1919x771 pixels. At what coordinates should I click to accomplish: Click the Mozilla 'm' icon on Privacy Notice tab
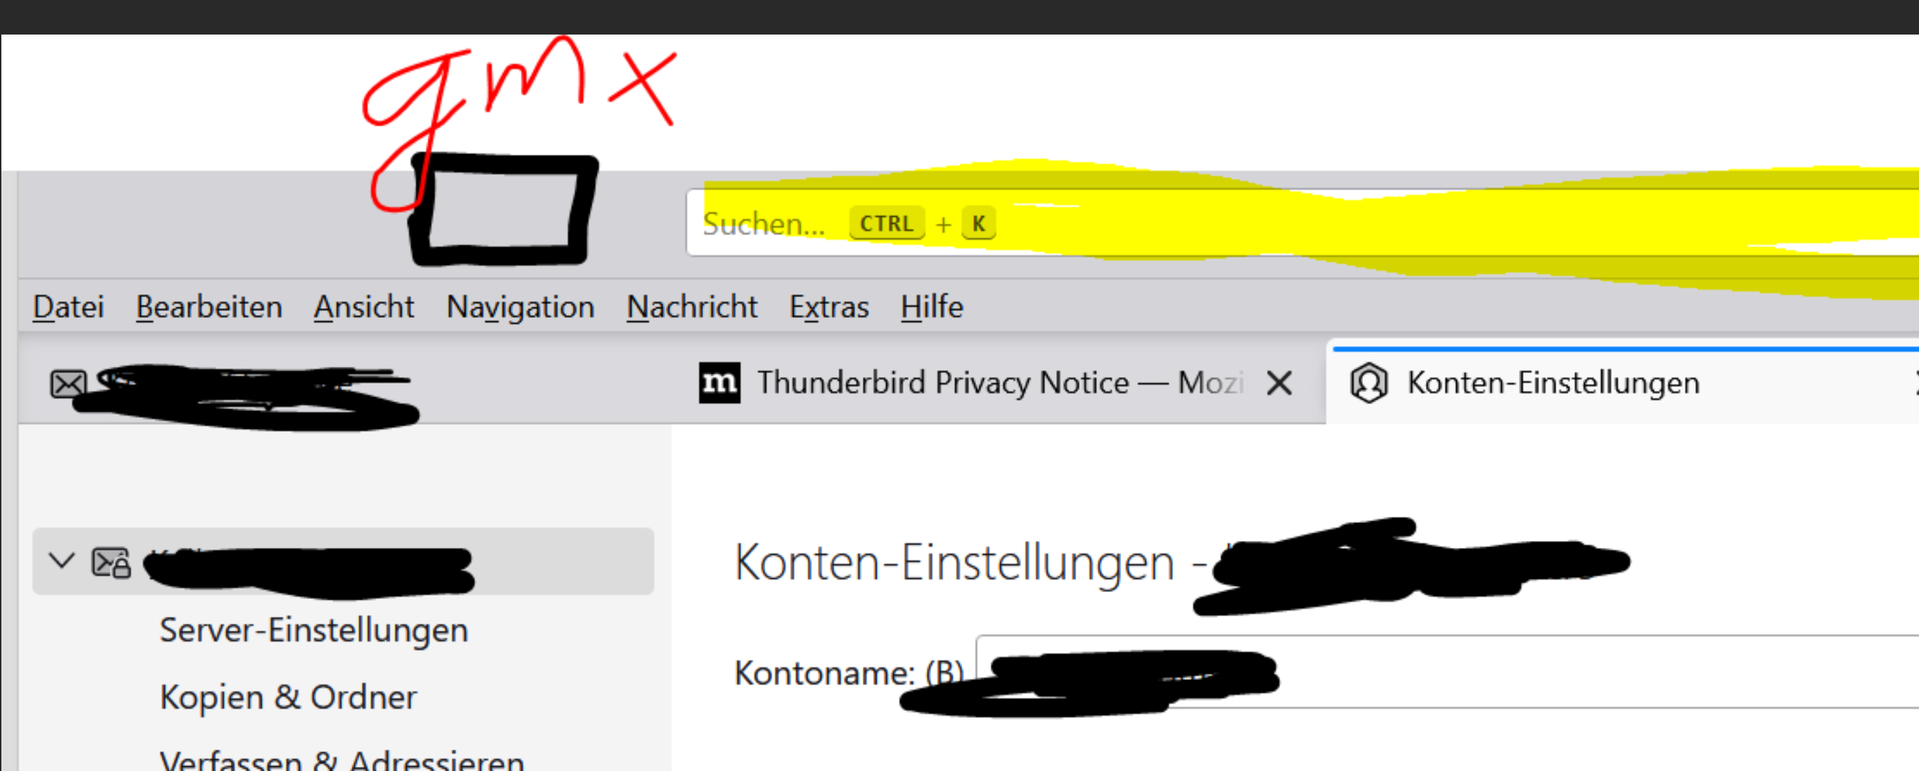(x=720, y=382)
